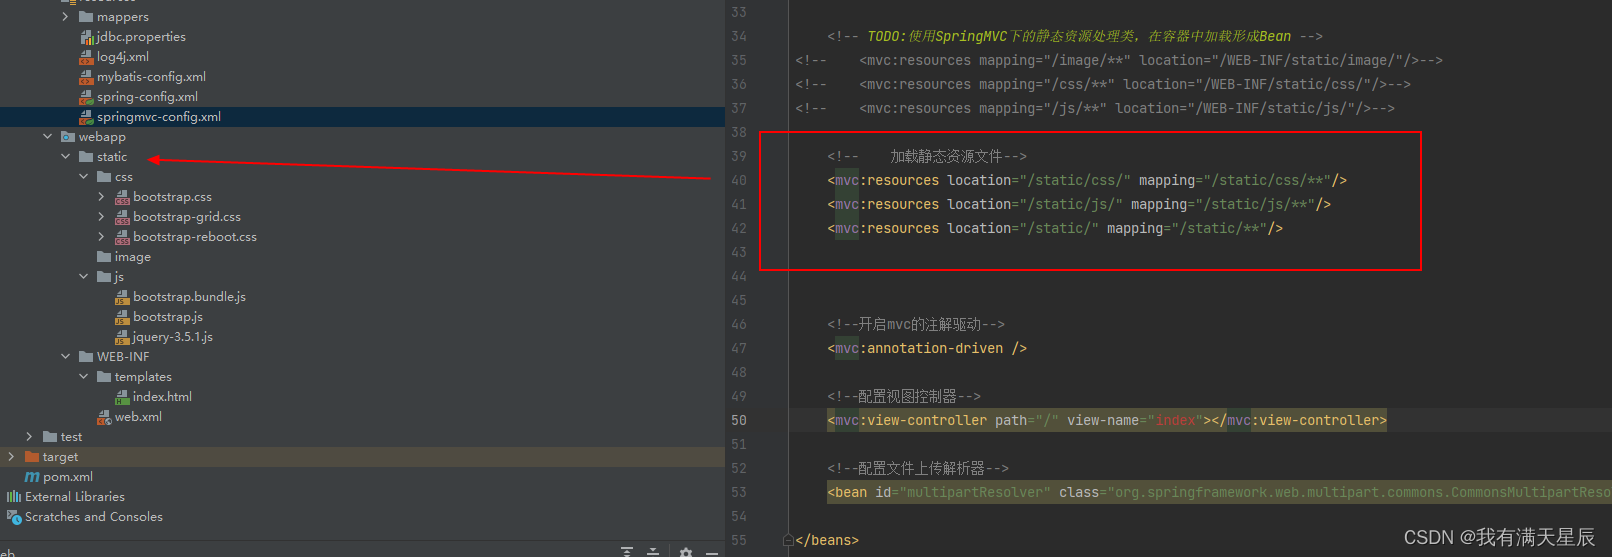The width and height of the screenshot is (1612, 557).
Task: Collapse the static folder chevron
Action: (66, 156)
